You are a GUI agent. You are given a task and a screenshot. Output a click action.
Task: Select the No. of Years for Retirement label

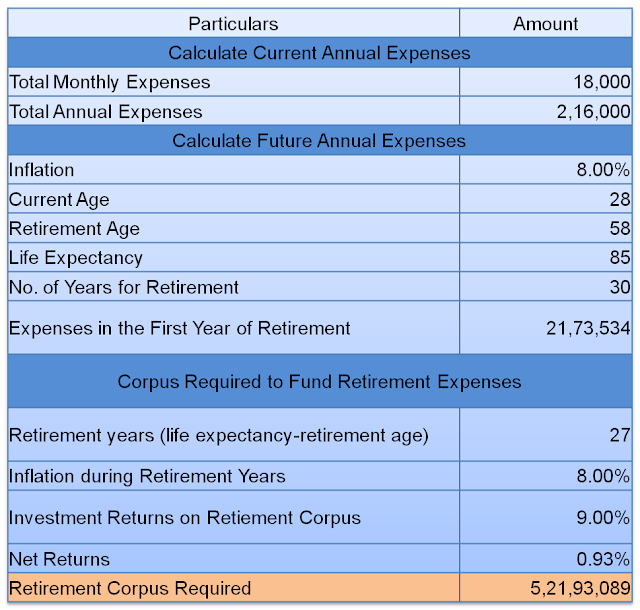point(124,287)
